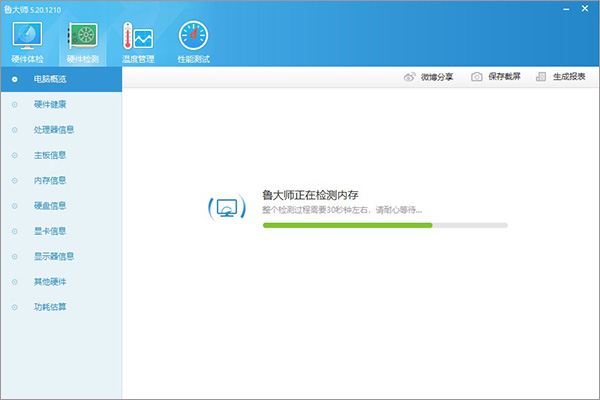Open 显卡信息 in the sidebar
Viewport: 600px width, 400px height.
pos(61,231)
